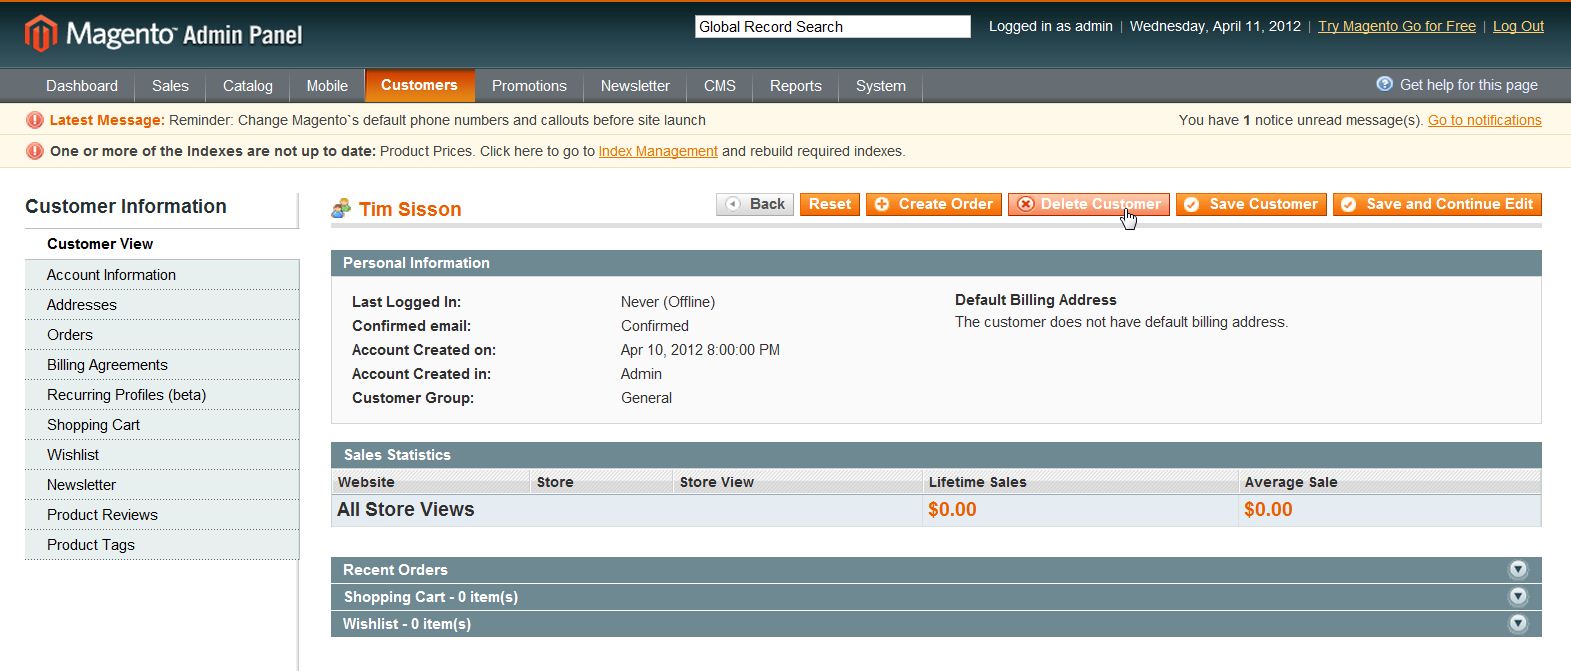
Task: Open the Addresses tab in sidebar
Action: point(82,305)
